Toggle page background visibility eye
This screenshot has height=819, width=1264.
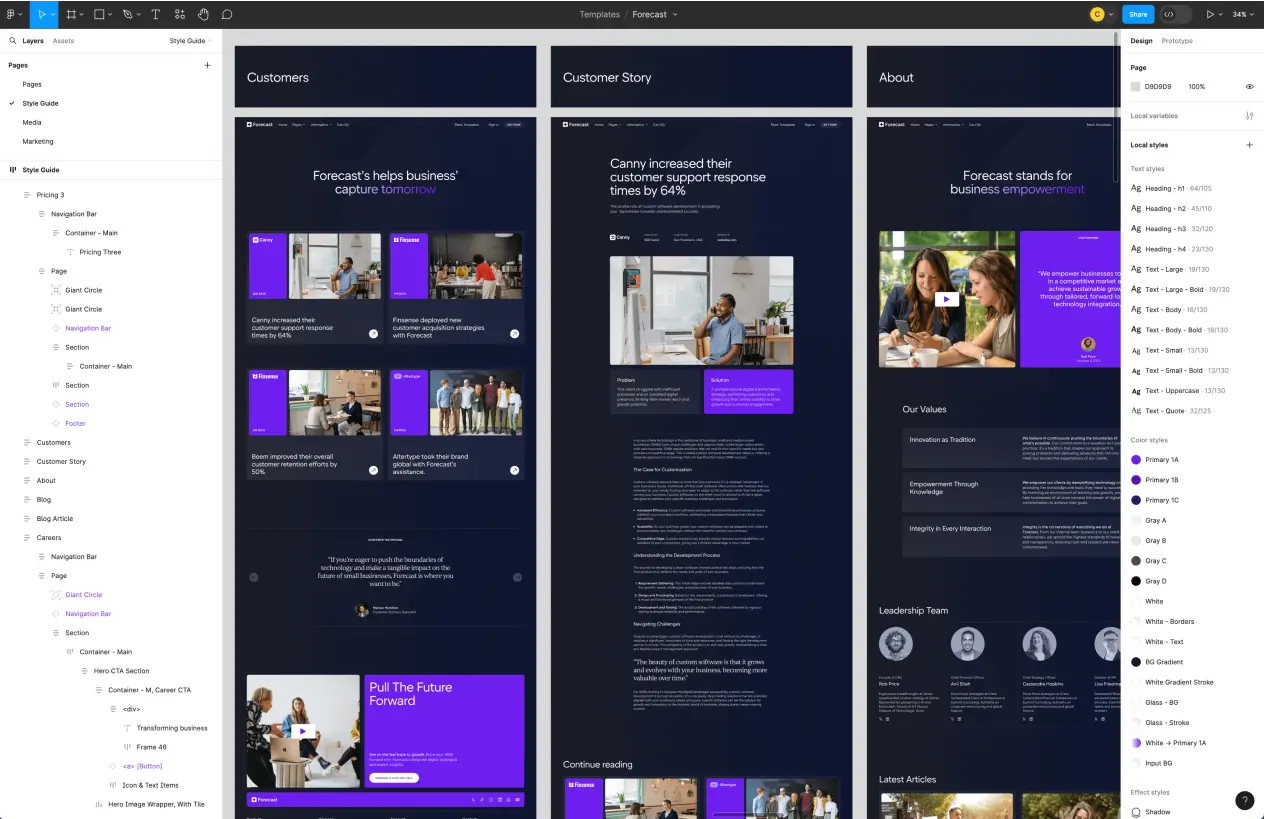(x=1249, y=87)
